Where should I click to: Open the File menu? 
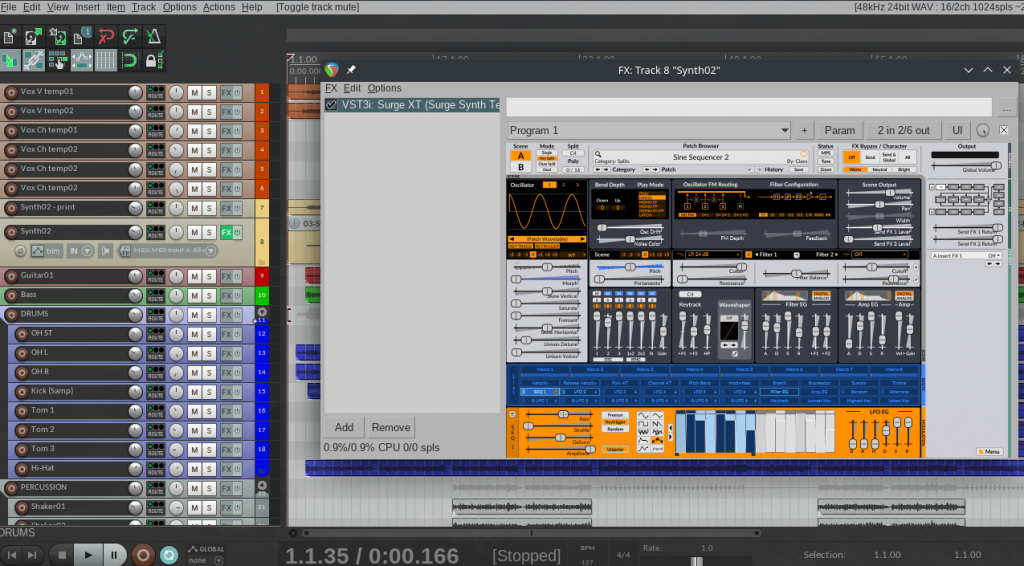8,7
